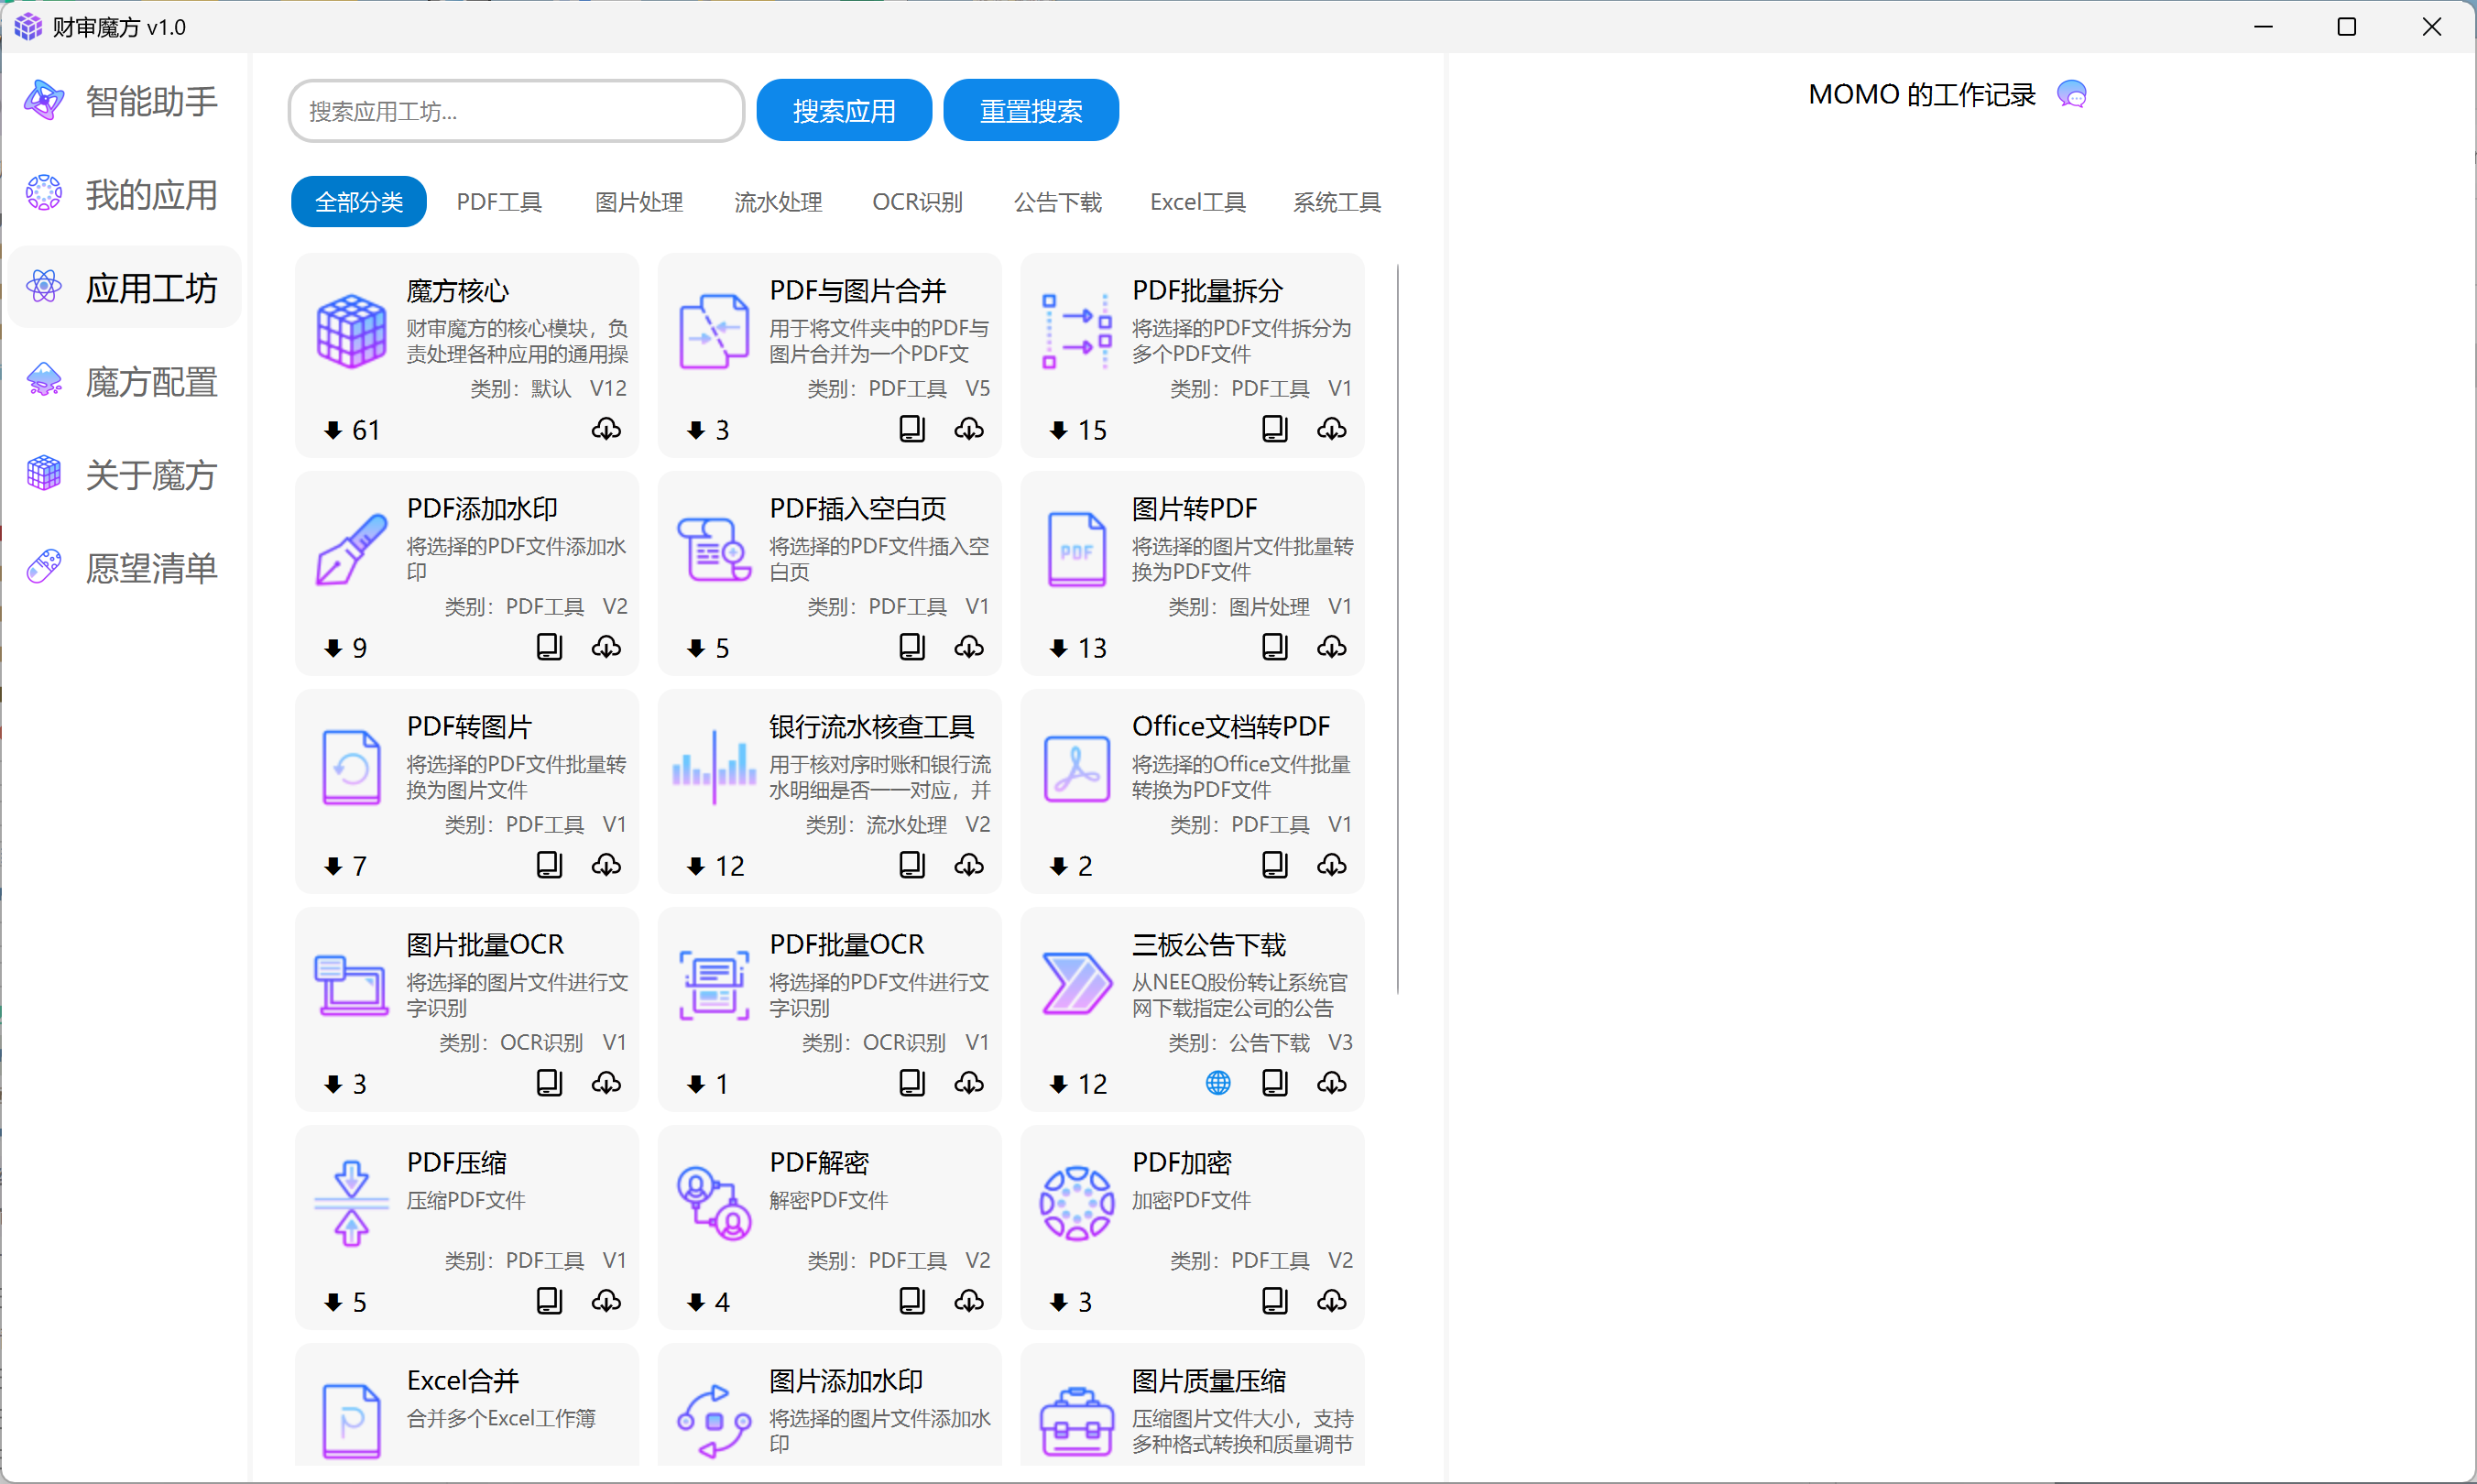This screenshot has height=1484, width=2477.
Task: Open the manual icon for PDF与图片合并
Action: coord(911,429)
